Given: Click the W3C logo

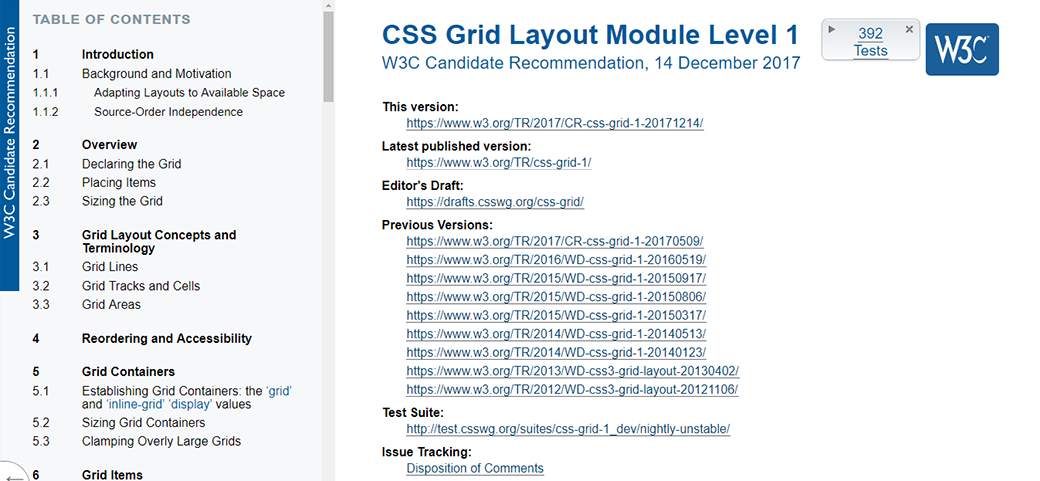Looking at the screenshot, I should click(961, 48).
